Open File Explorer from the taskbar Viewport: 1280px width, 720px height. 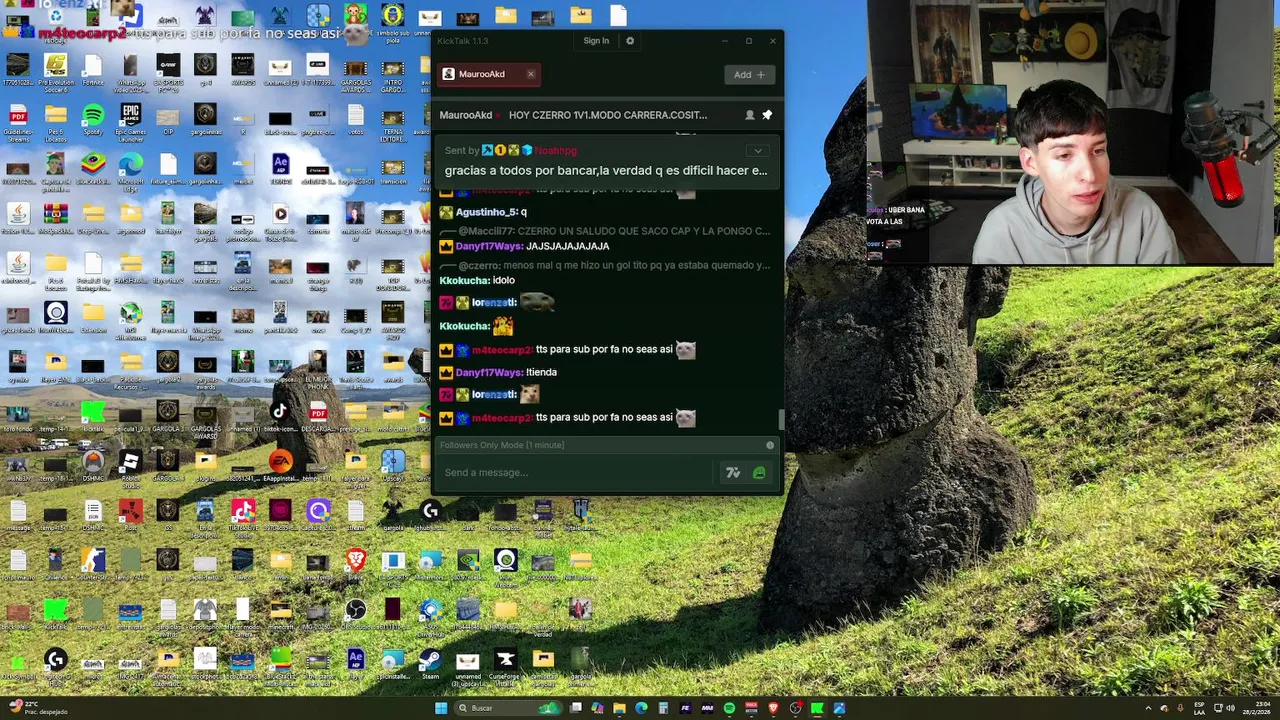619,708
